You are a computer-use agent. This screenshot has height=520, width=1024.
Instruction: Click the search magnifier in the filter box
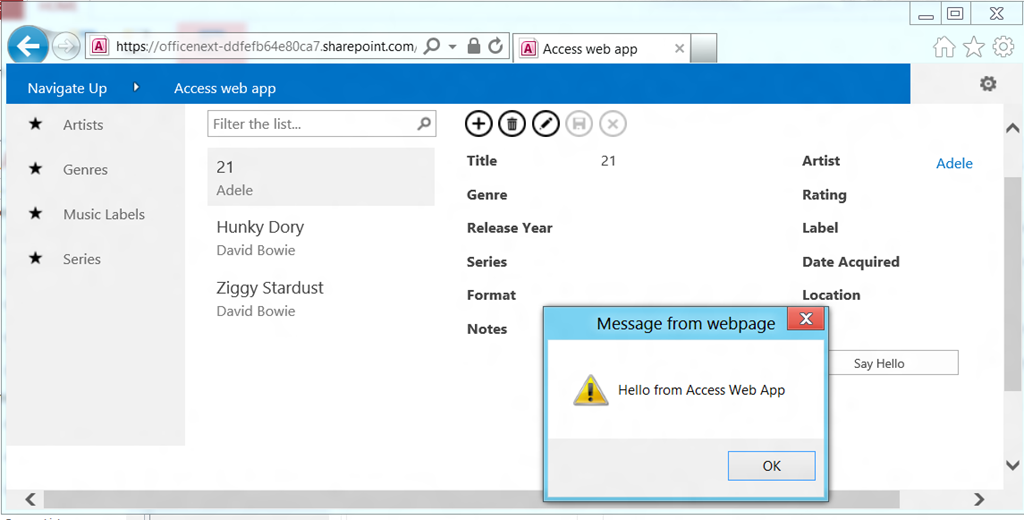[x=424, y=123]
